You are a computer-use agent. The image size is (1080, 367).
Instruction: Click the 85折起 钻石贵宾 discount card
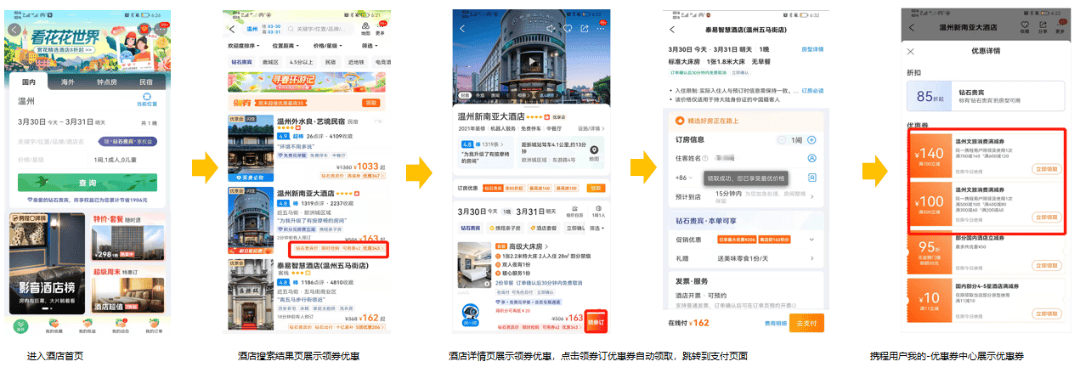click(986, 96)
